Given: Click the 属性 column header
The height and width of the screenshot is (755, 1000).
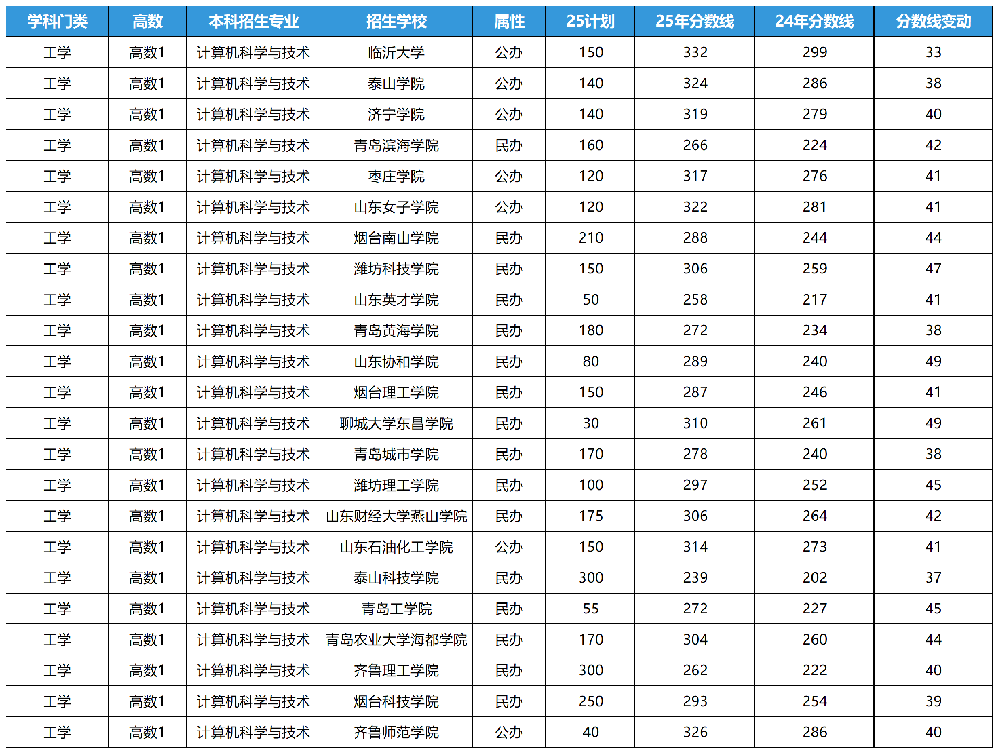Looking at the screenshot, I should pyautogui.click(x=509, y=21).
